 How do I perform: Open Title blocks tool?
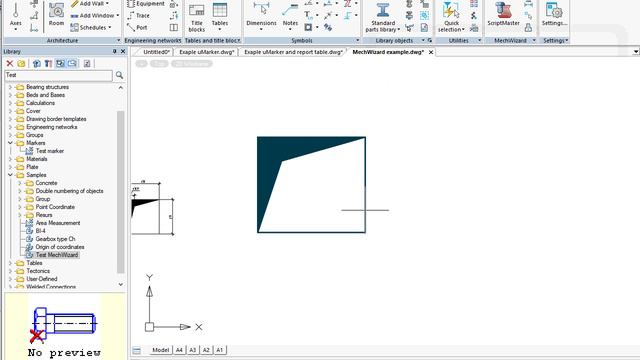196,18
